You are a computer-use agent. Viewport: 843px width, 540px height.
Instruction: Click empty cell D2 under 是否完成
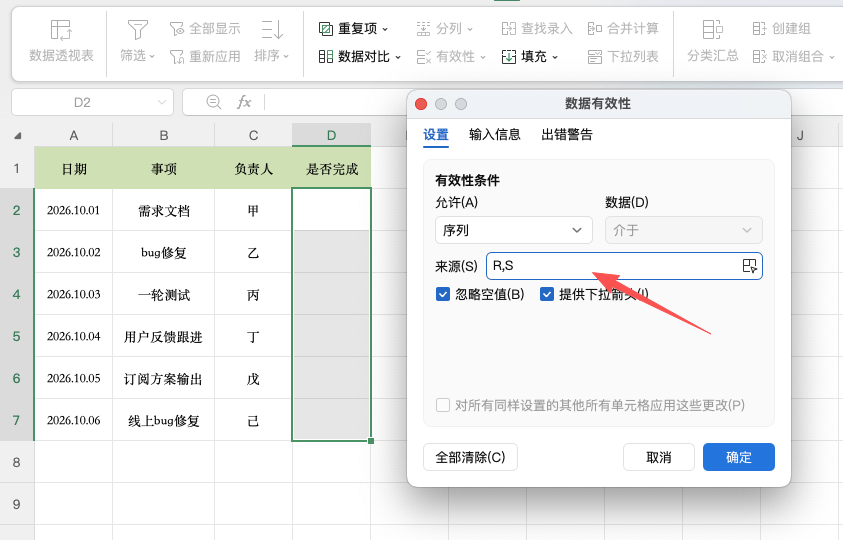(x=331, y=210)
